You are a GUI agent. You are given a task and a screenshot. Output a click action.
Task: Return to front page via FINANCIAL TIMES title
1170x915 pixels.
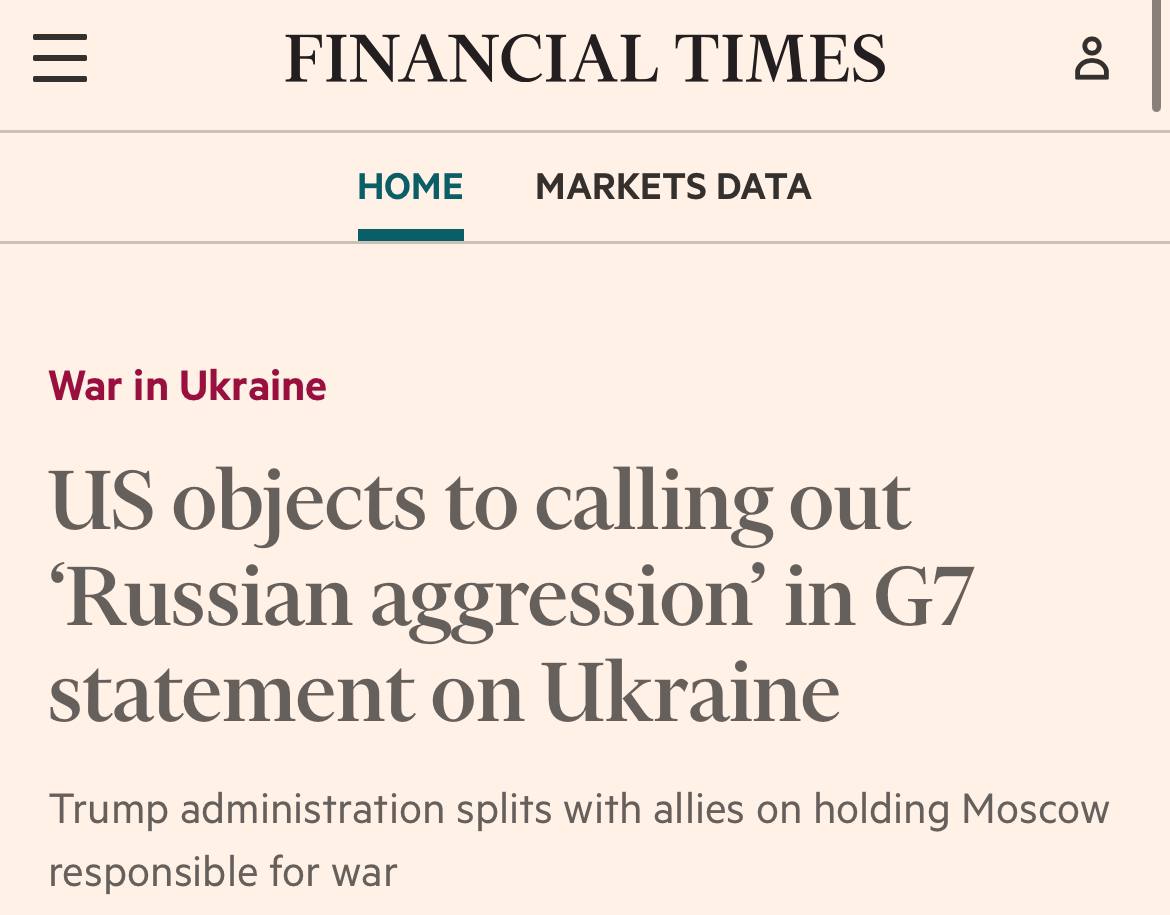(585, 58)
